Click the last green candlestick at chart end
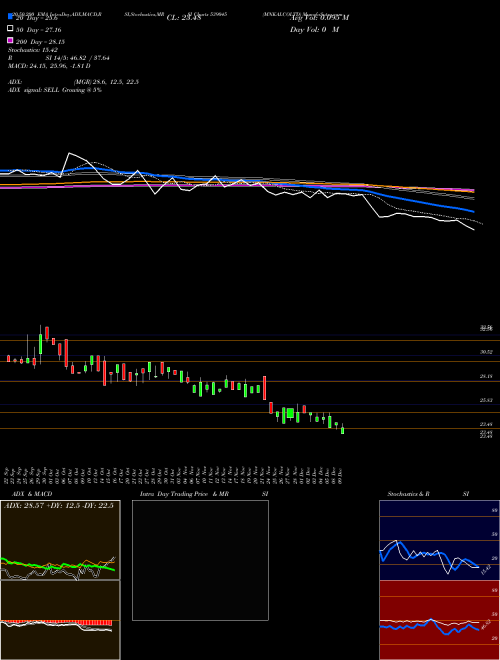500x660 pixels. (x=343, y=430)
